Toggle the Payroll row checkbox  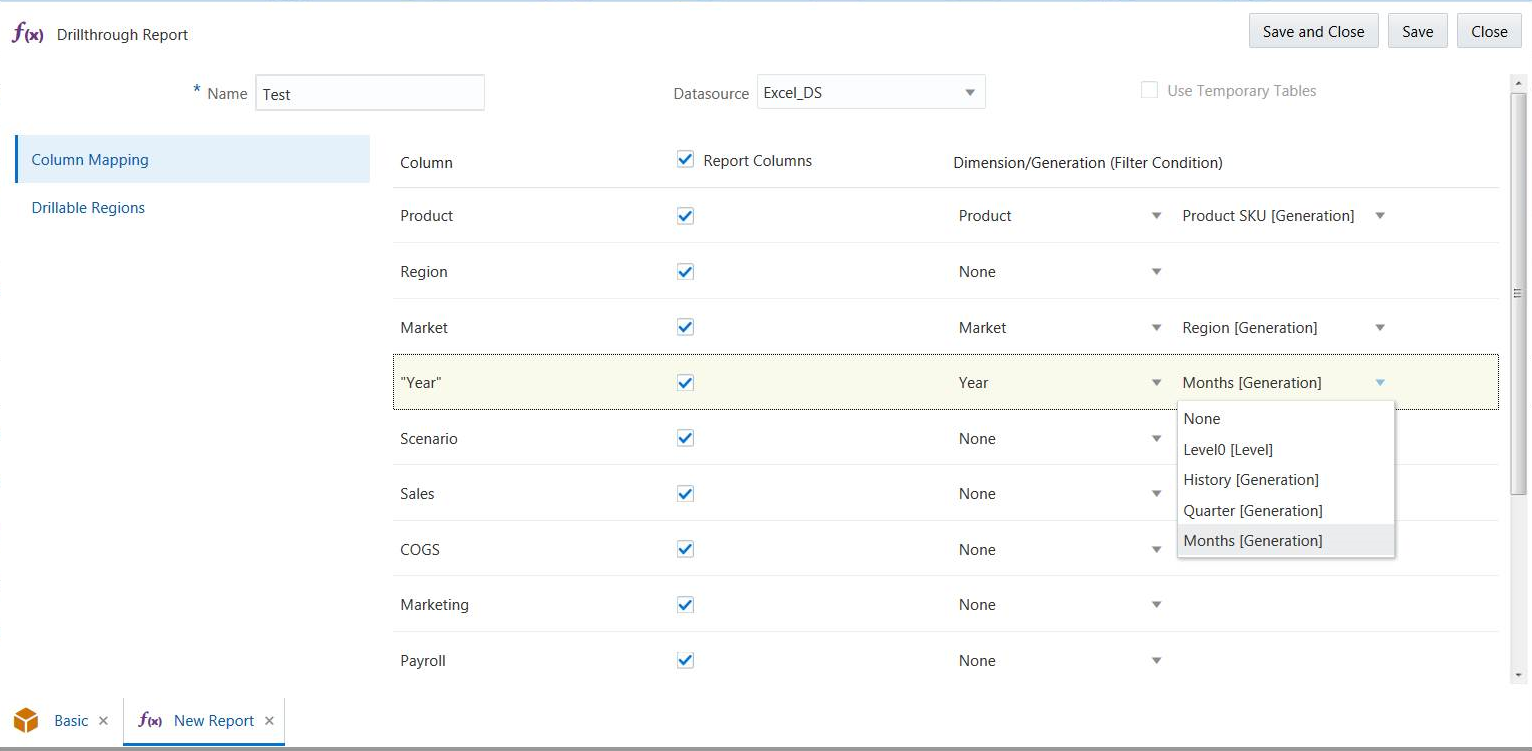click(685, 660)
